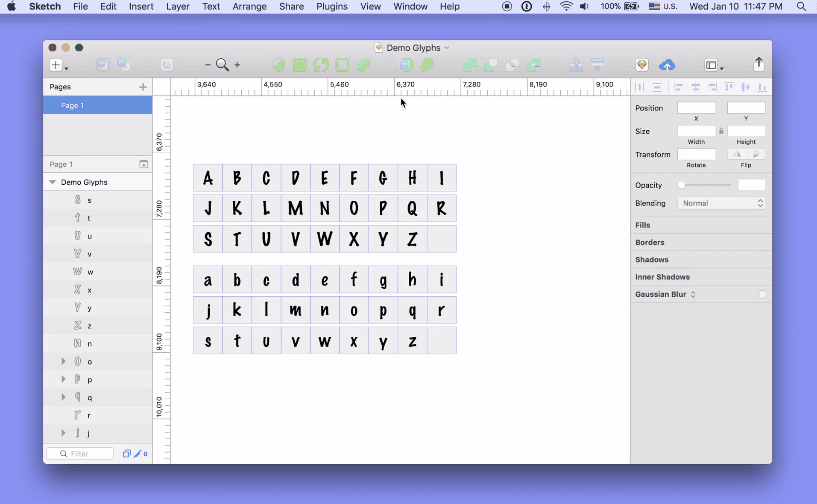
Task: Click the align horizontal center icon
Action: (696, 87)
